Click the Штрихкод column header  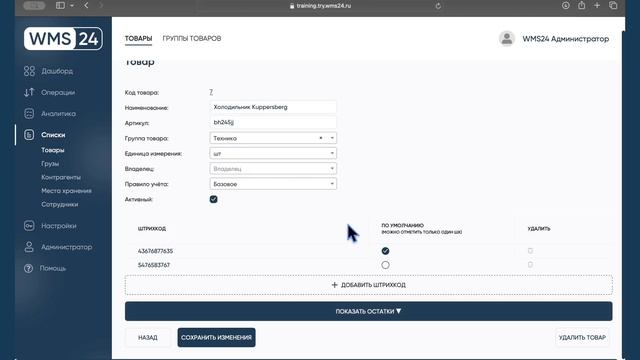tap(152, 229)
